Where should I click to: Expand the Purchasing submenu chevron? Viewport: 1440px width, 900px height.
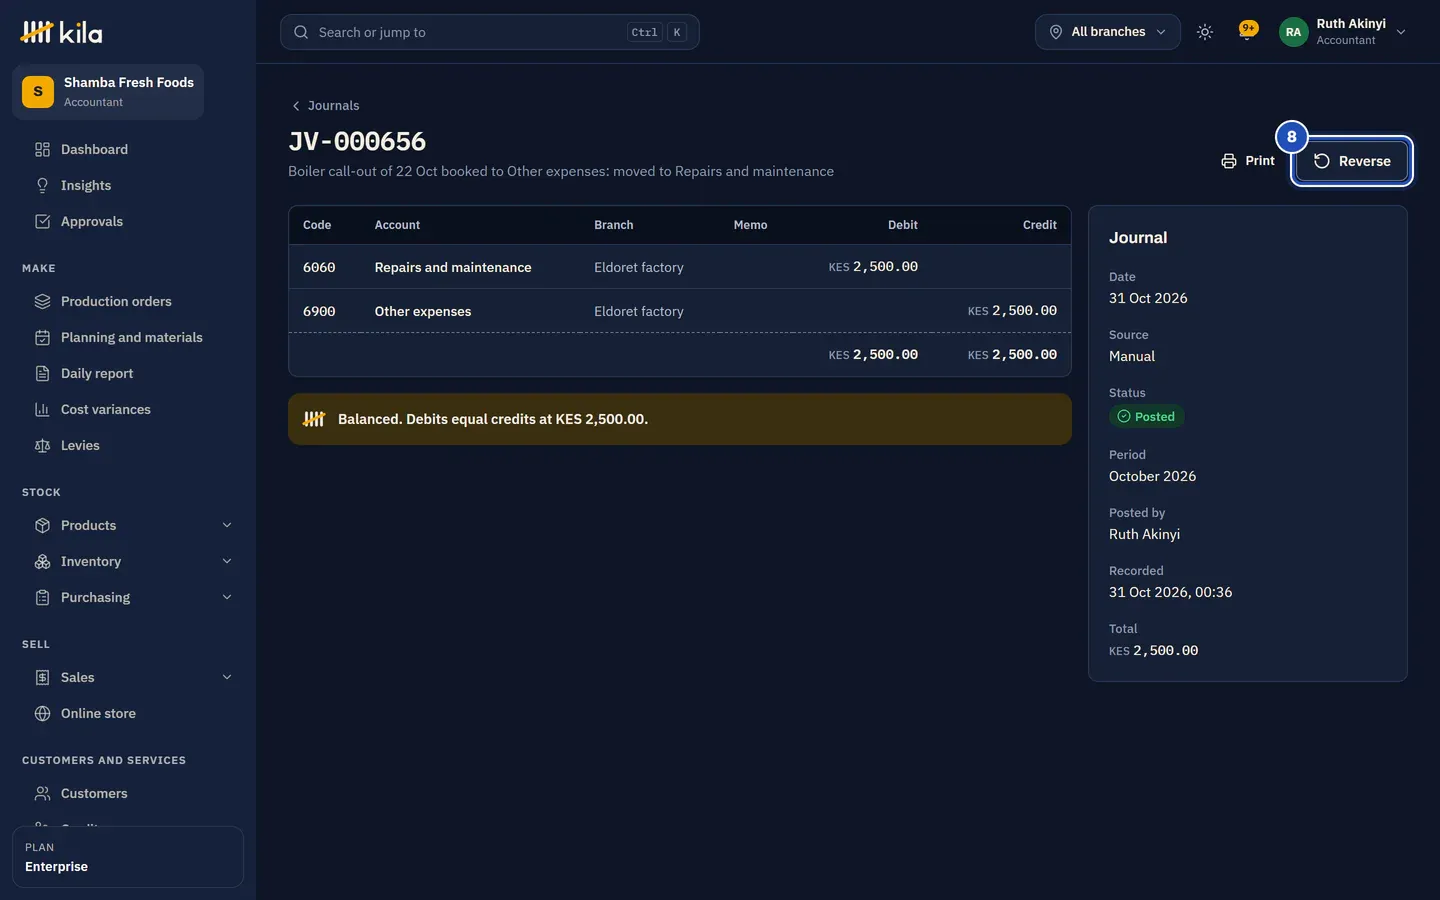[x=227, y=598]
